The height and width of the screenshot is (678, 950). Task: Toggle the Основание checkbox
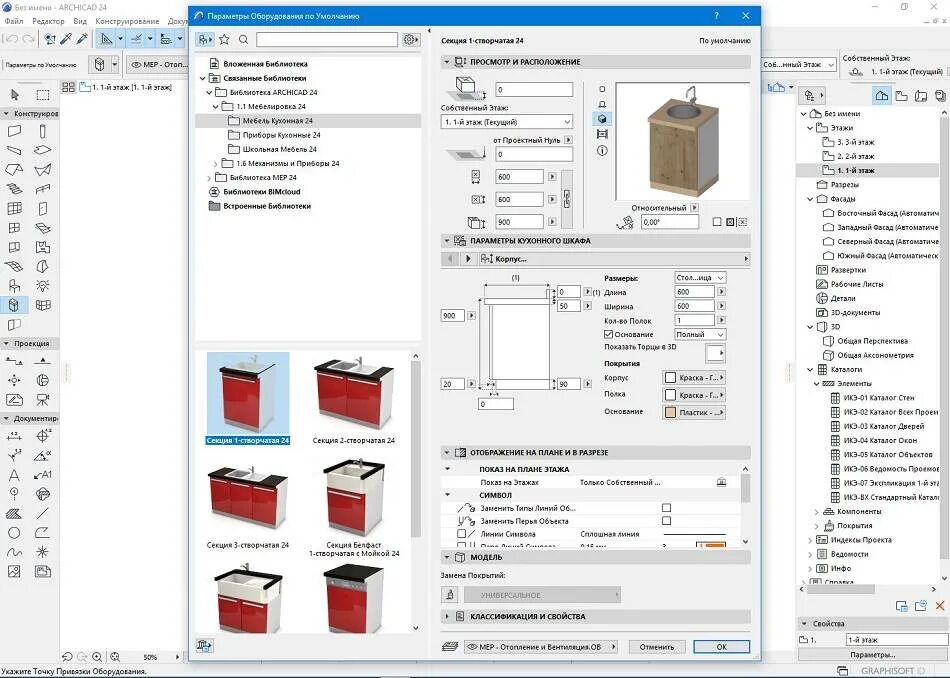tap(608, 334)
